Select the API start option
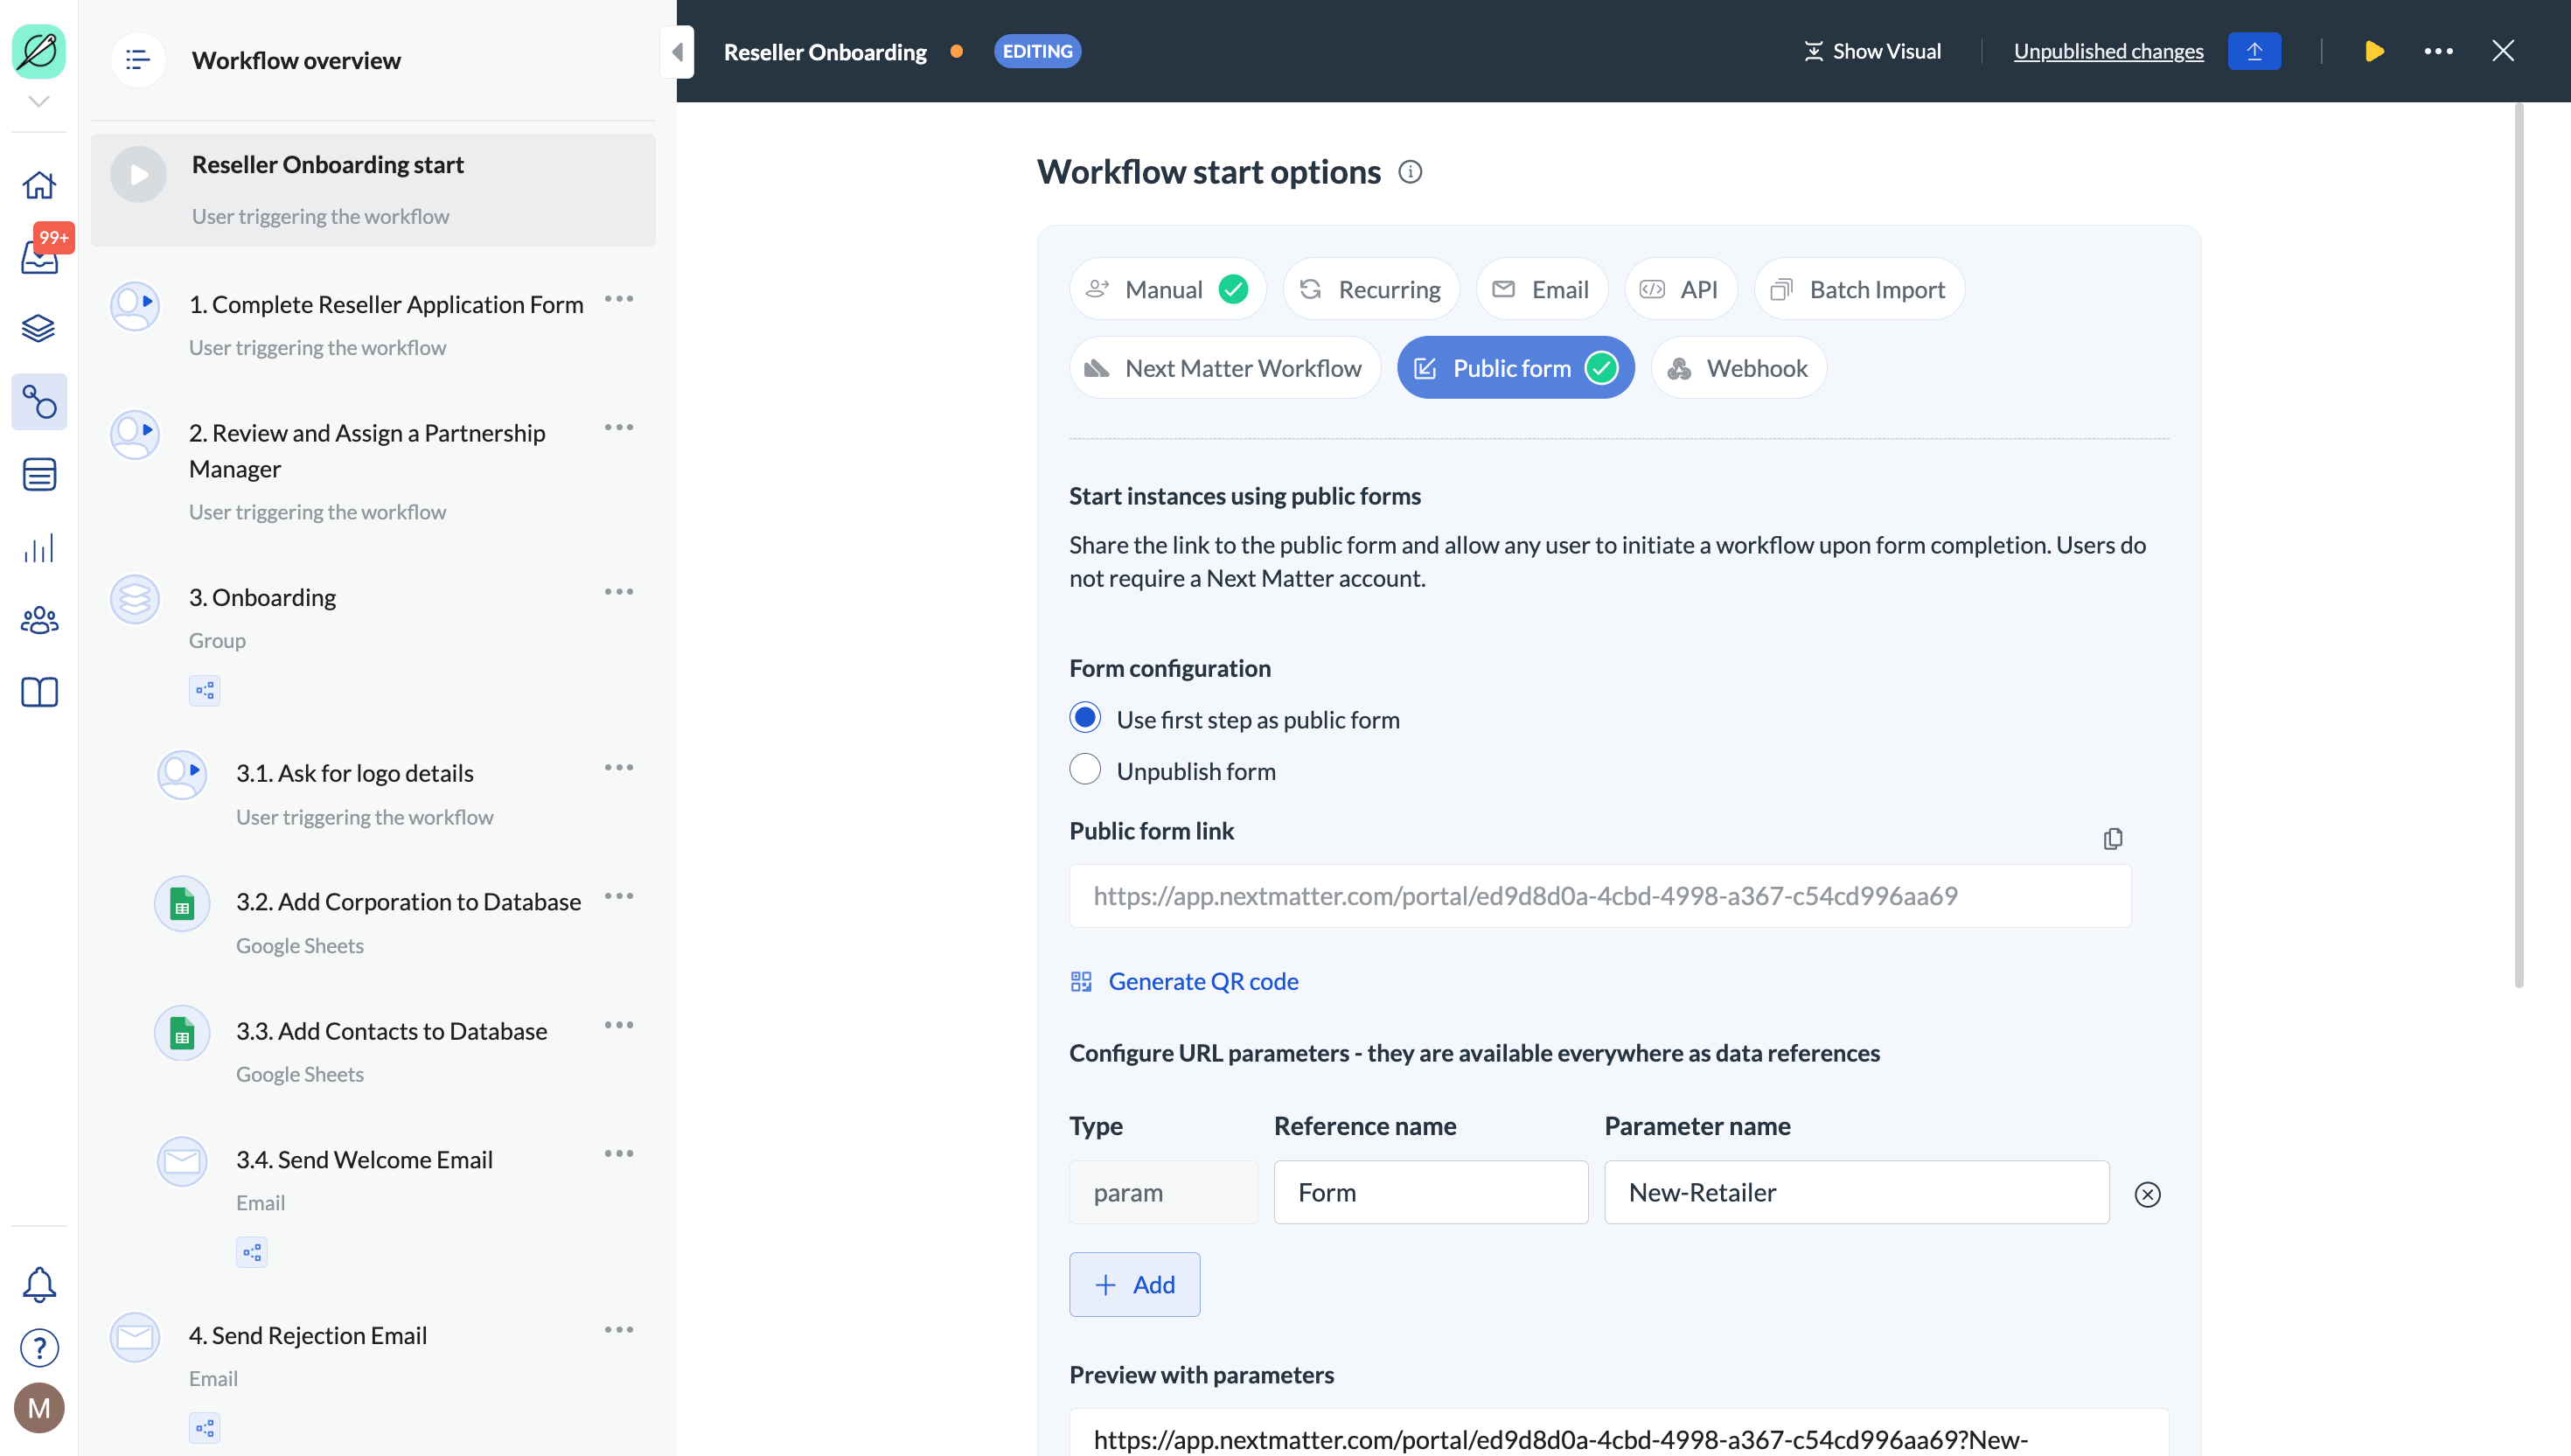 (x=1680, y=290)
